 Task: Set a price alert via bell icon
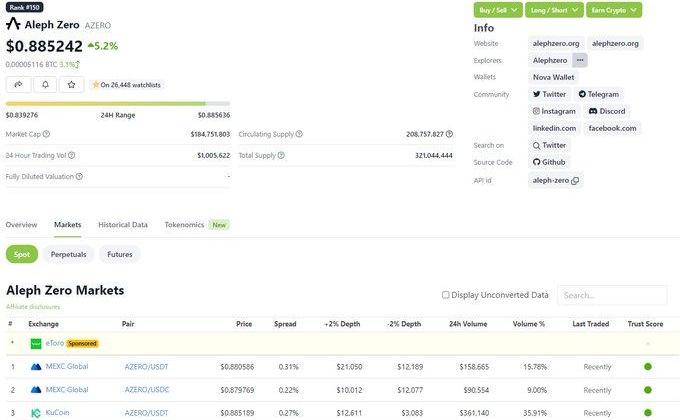[x=46, y=85]
